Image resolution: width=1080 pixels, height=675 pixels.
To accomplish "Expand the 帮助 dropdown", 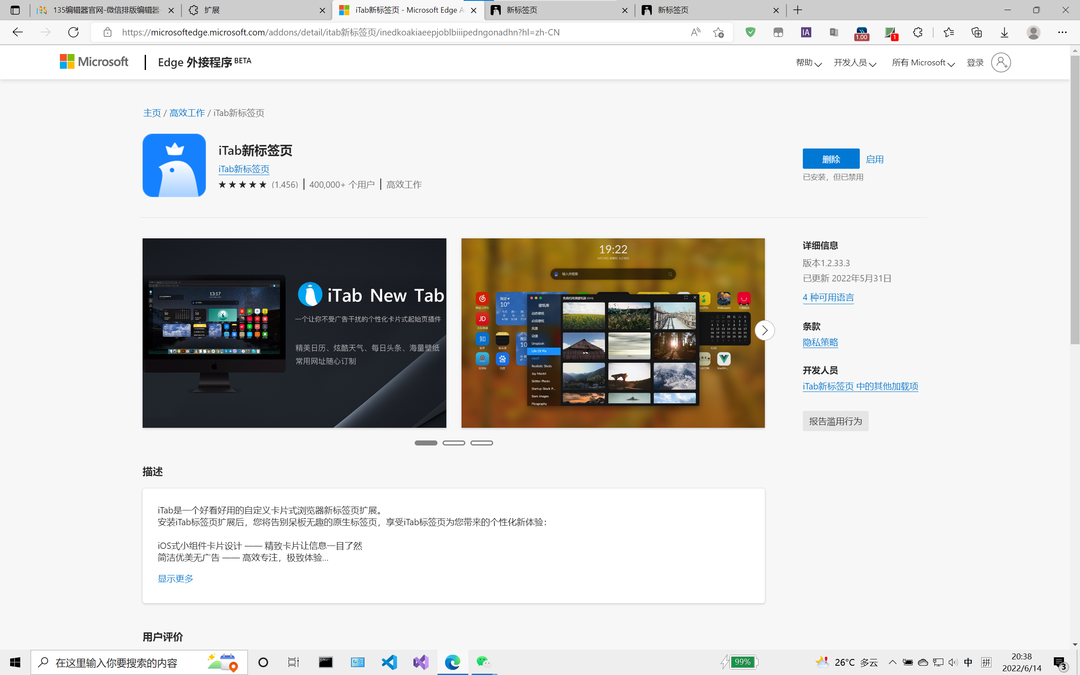I will tap(809, 63).
